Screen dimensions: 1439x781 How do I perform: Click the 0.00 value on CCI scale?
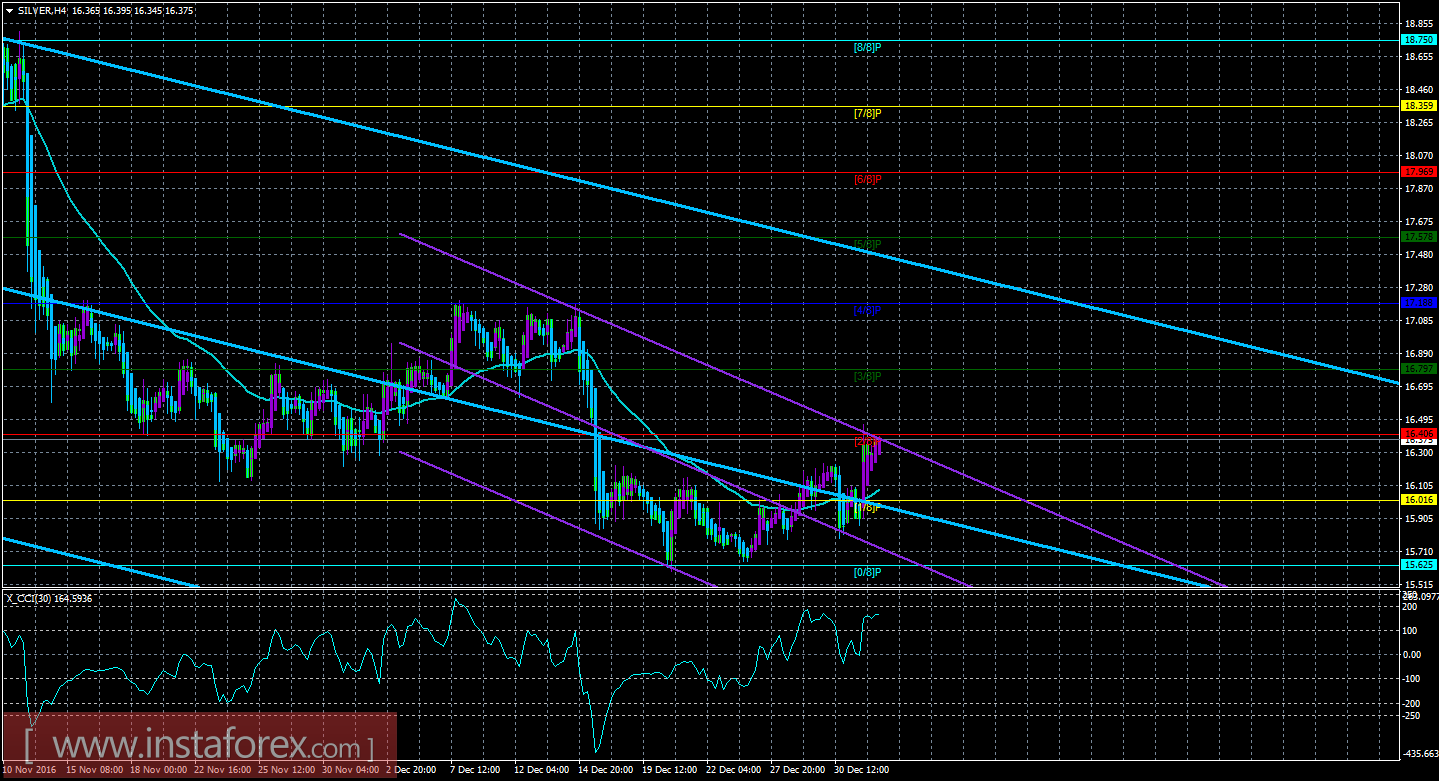(1412, 654)
